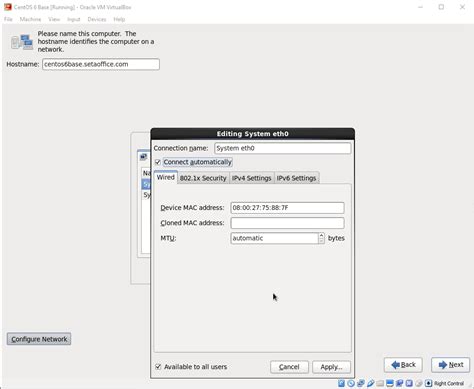This screenshot has width=474, height=389.
Task: Open the Input menu
Action: tap(74, 19)
